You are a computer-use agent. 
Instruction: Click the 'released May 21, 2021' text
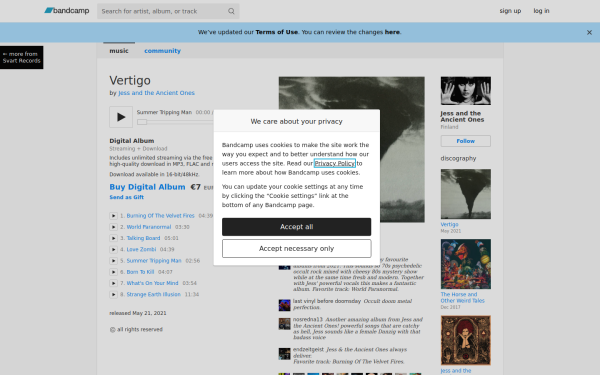coord(138,313)
